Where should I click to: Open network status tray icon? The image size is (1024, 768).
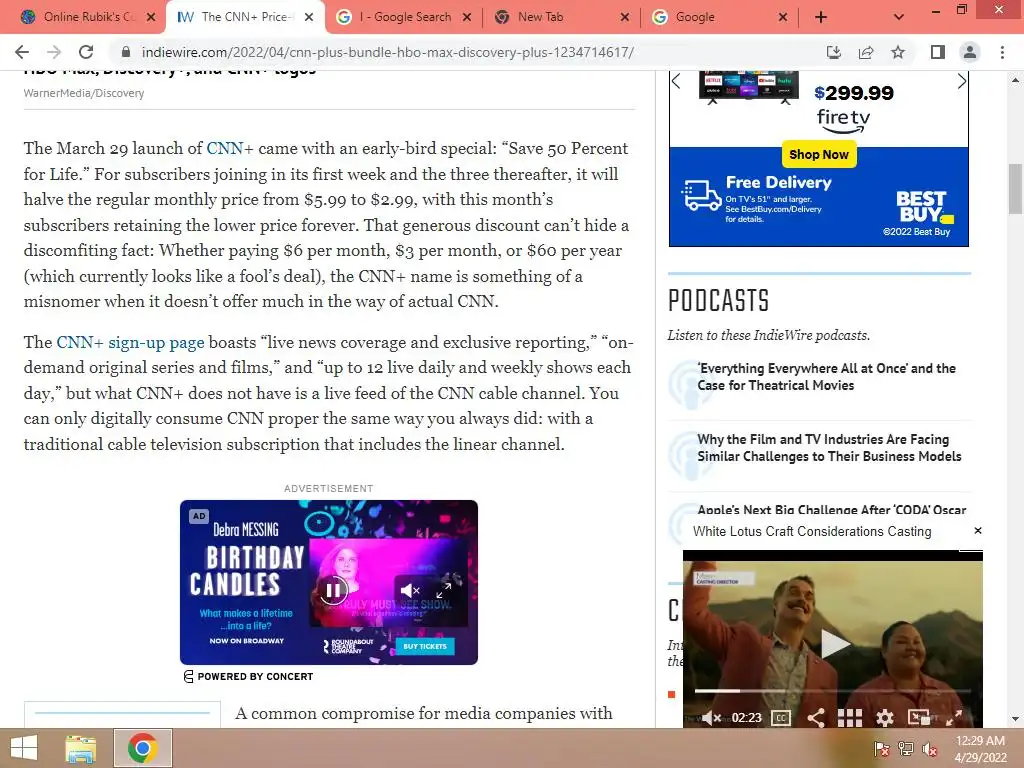click(905, 749)
